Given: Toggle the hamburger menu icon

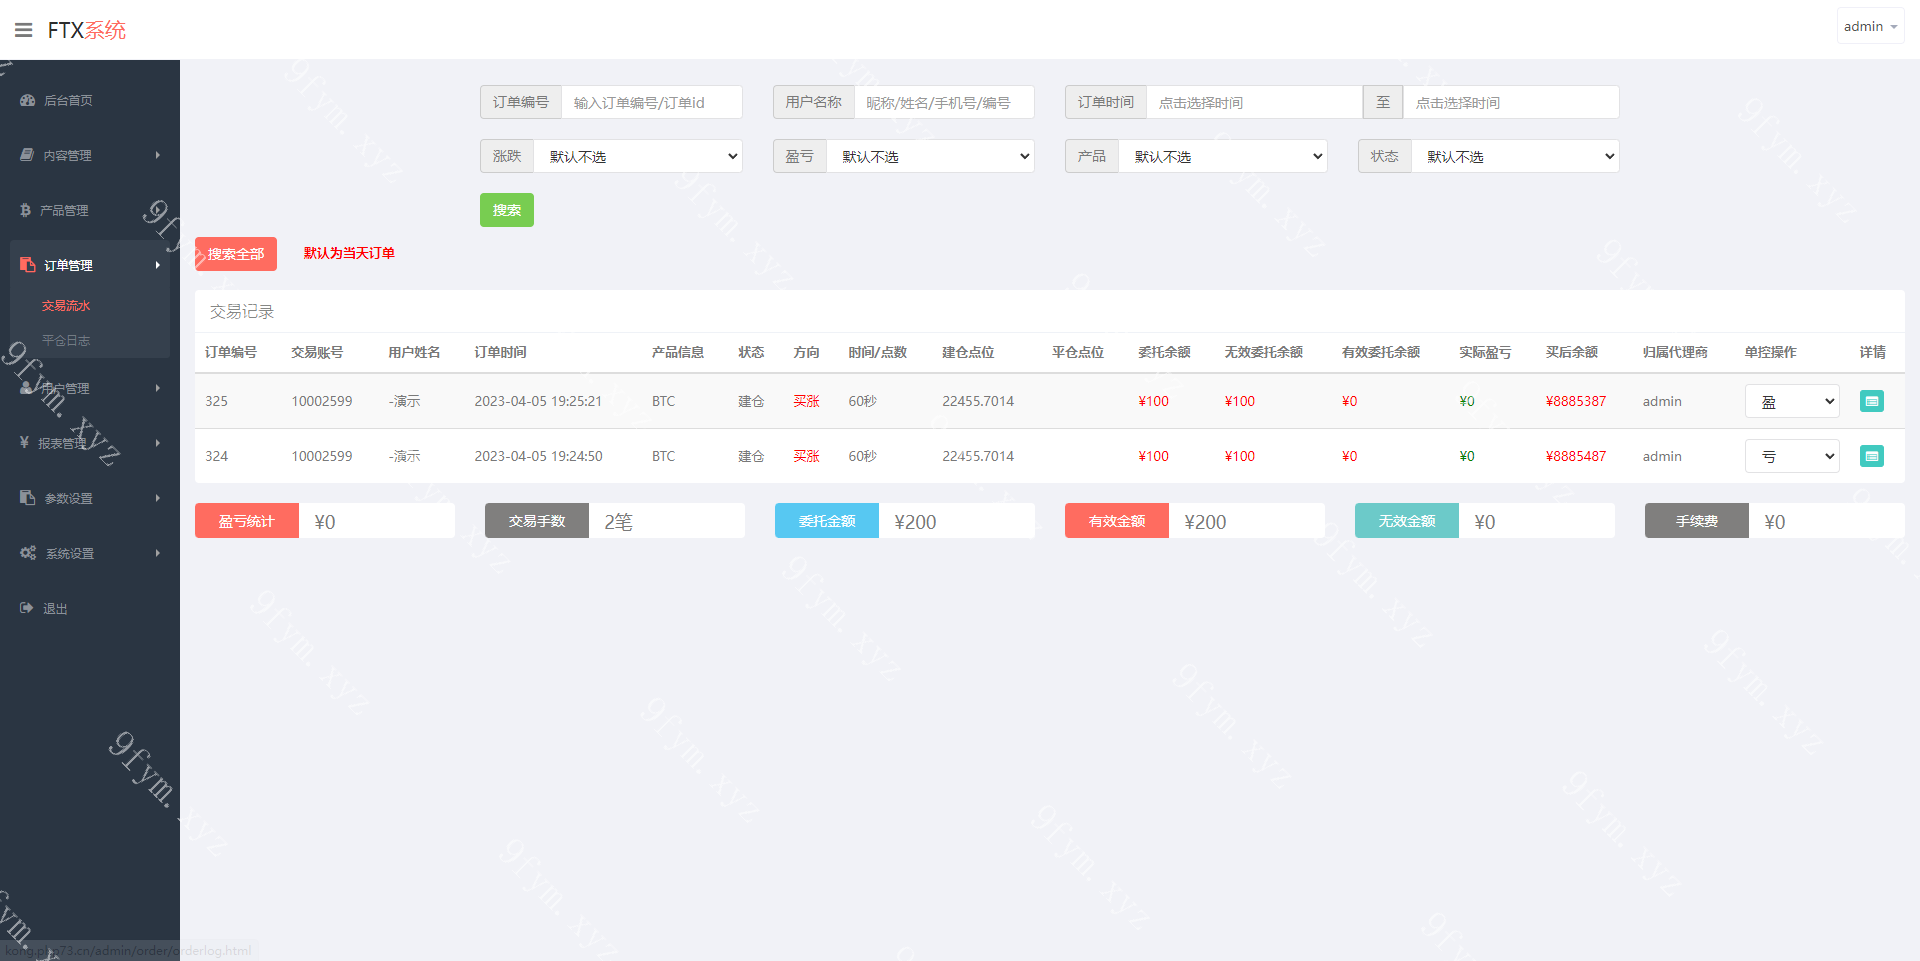Looking at the screenshot, I should tap(24, 30).
